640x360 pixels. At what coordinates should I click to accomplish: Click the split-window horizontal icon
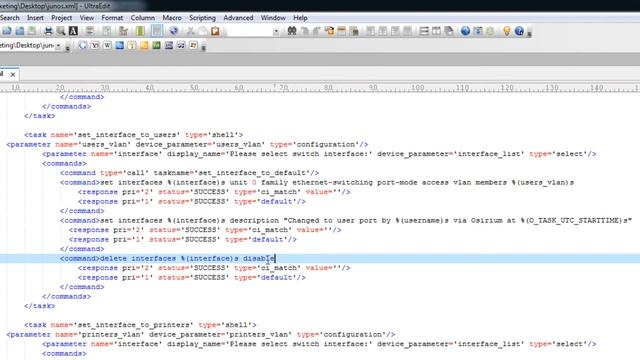424,31
